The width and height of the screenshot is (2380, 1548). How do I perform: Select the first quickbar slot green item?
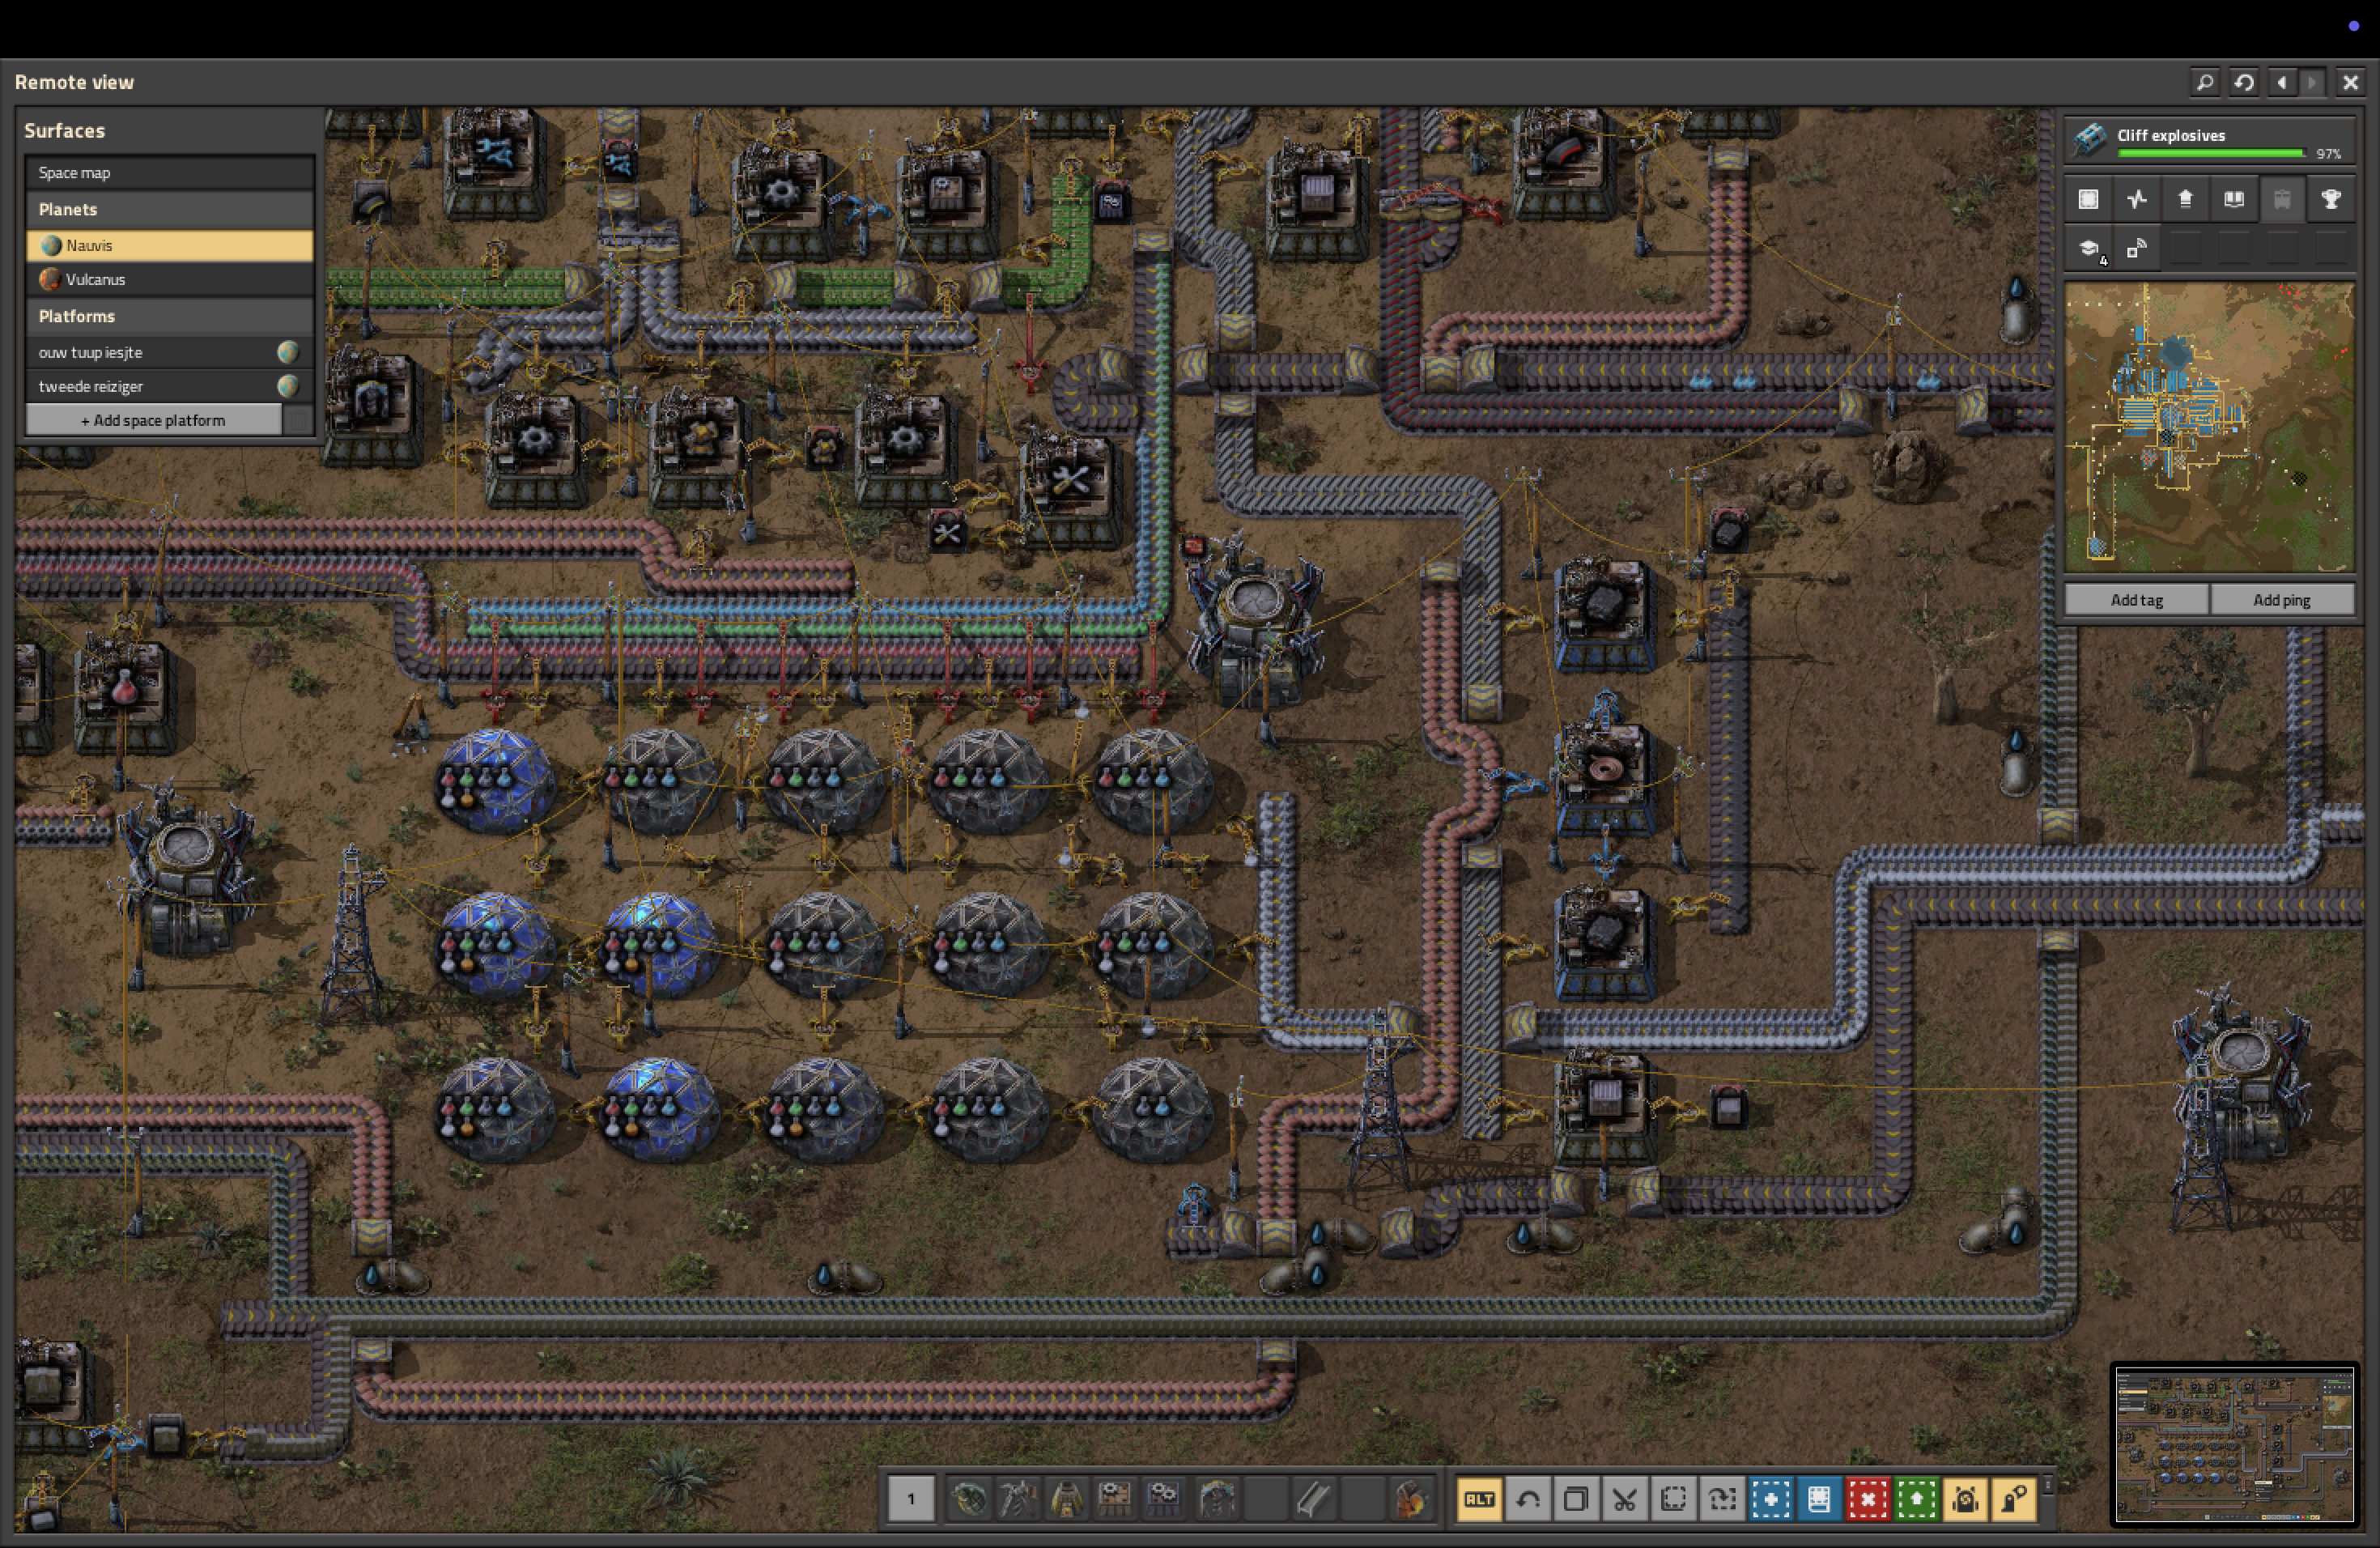click(968, 1498)
